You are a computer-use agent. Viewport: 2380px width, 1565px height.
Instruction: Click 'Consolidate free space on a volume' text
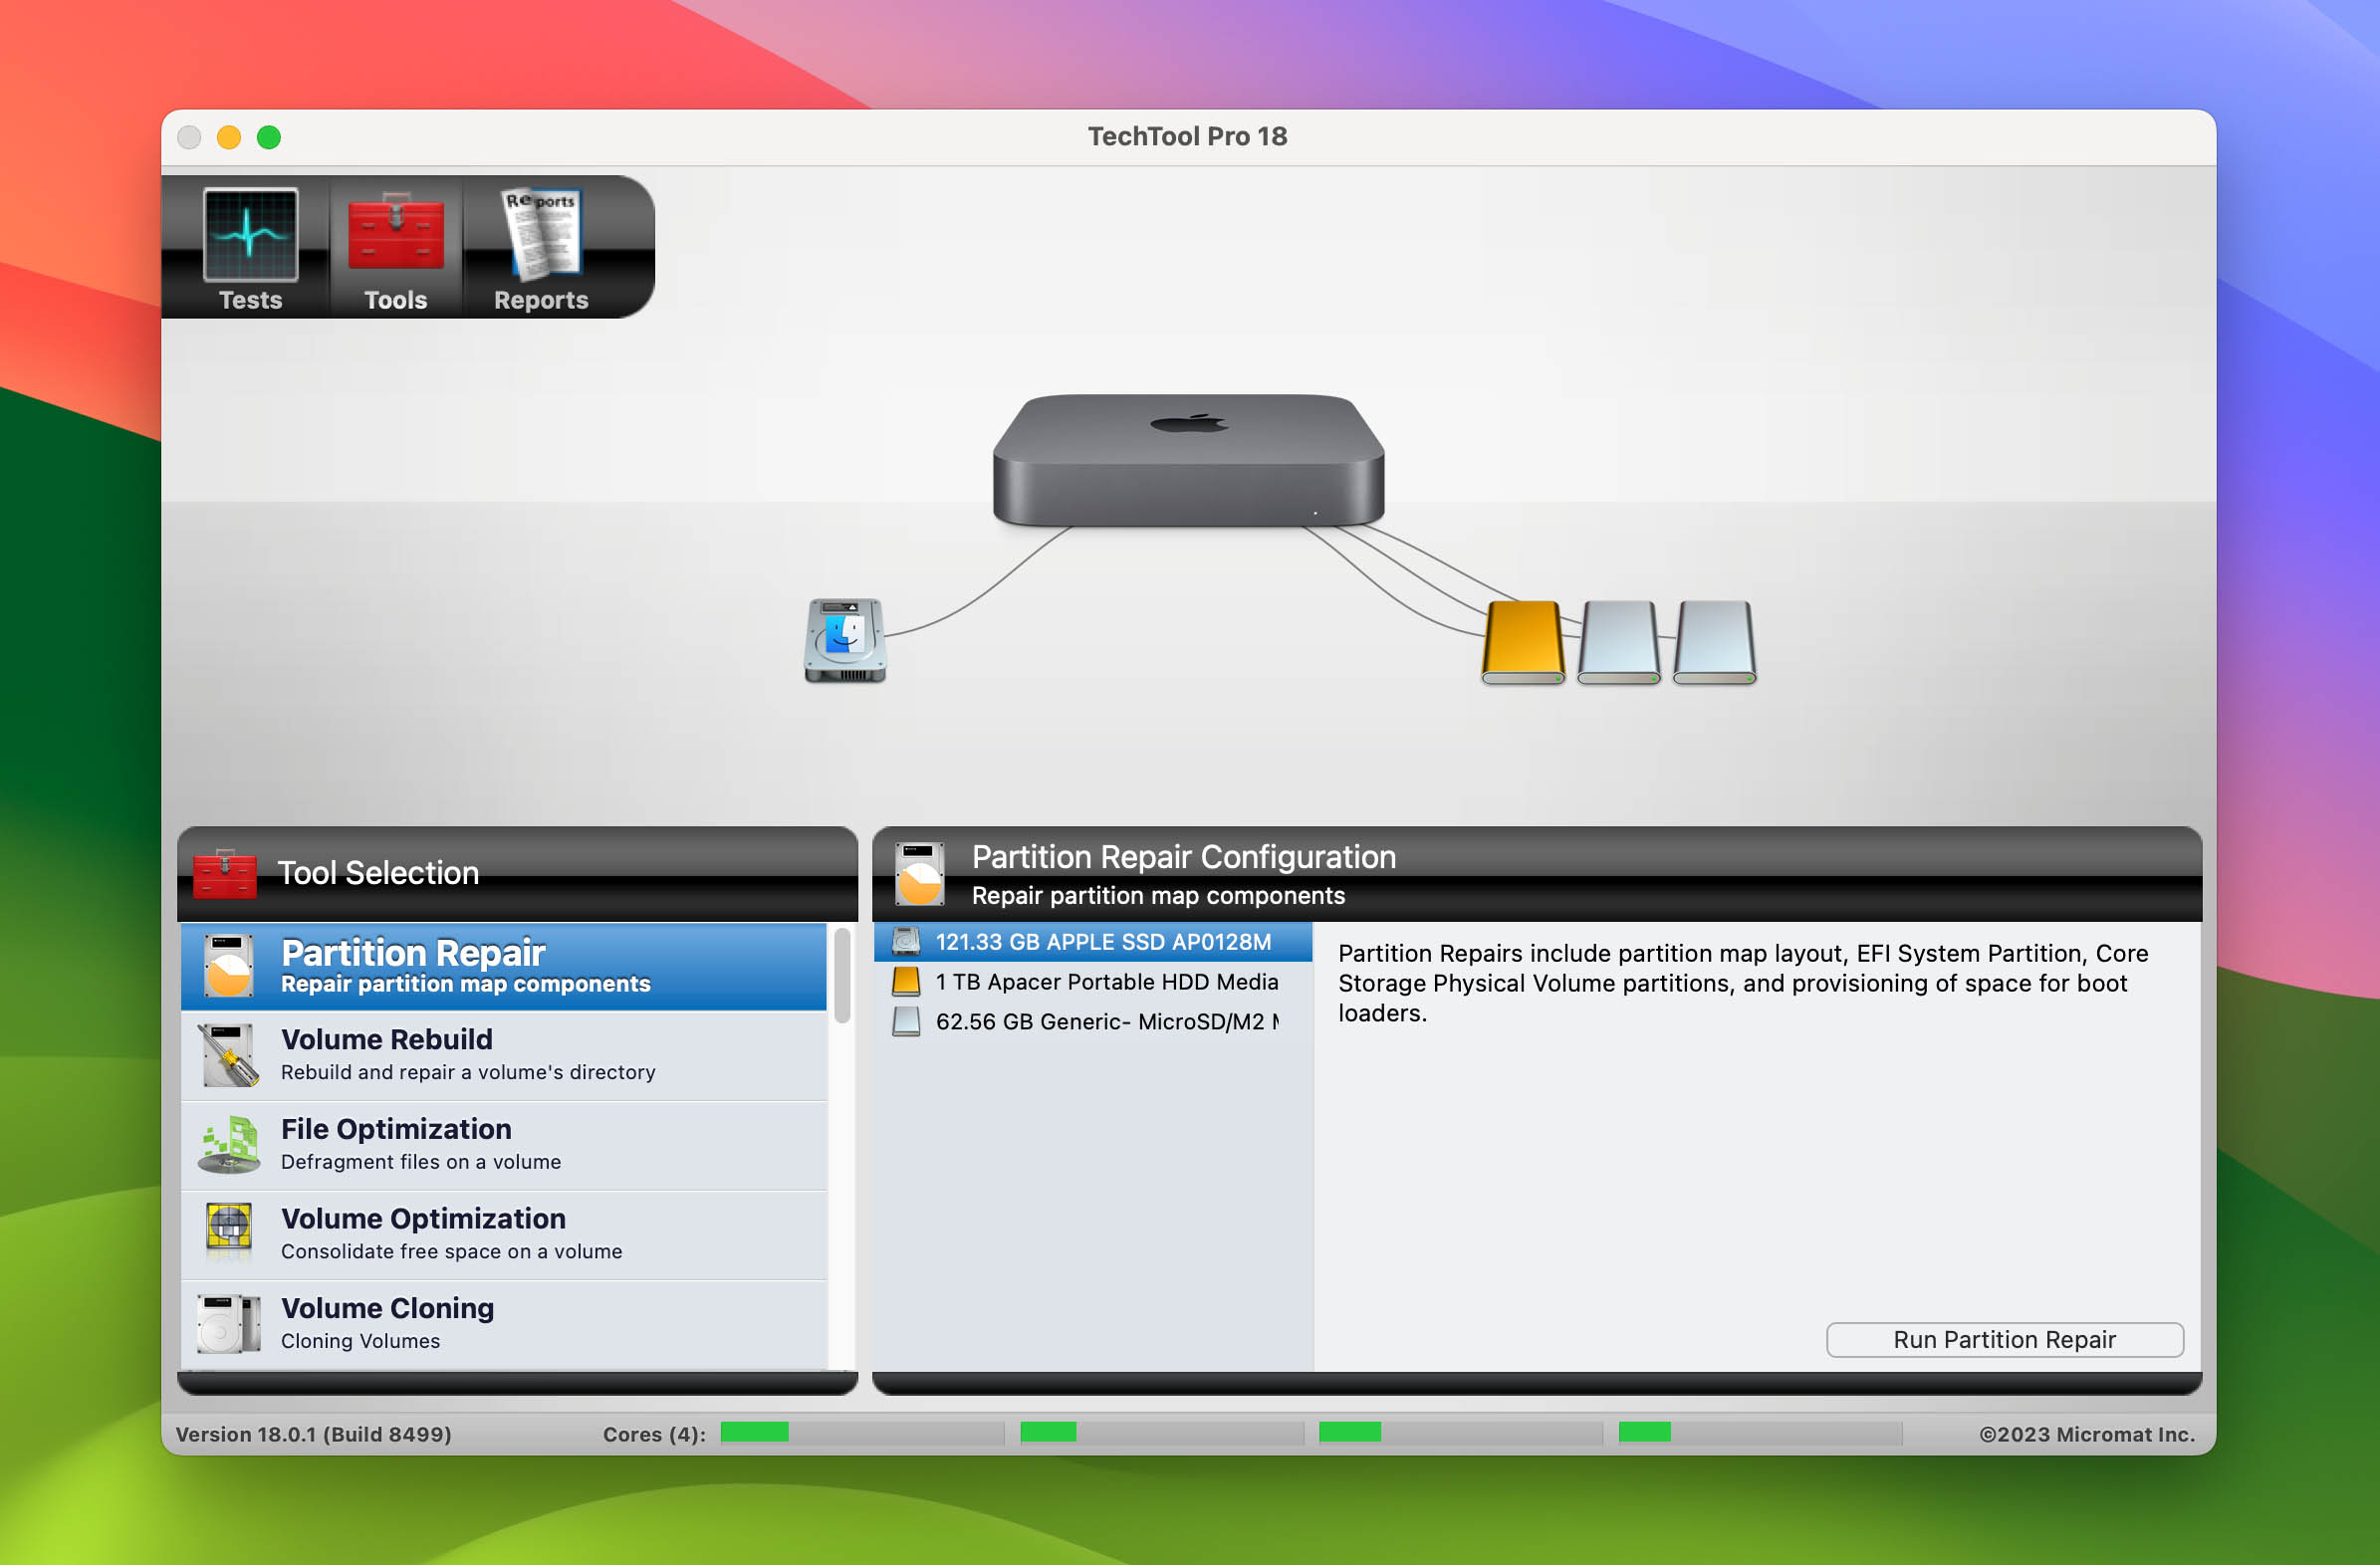451,1251
